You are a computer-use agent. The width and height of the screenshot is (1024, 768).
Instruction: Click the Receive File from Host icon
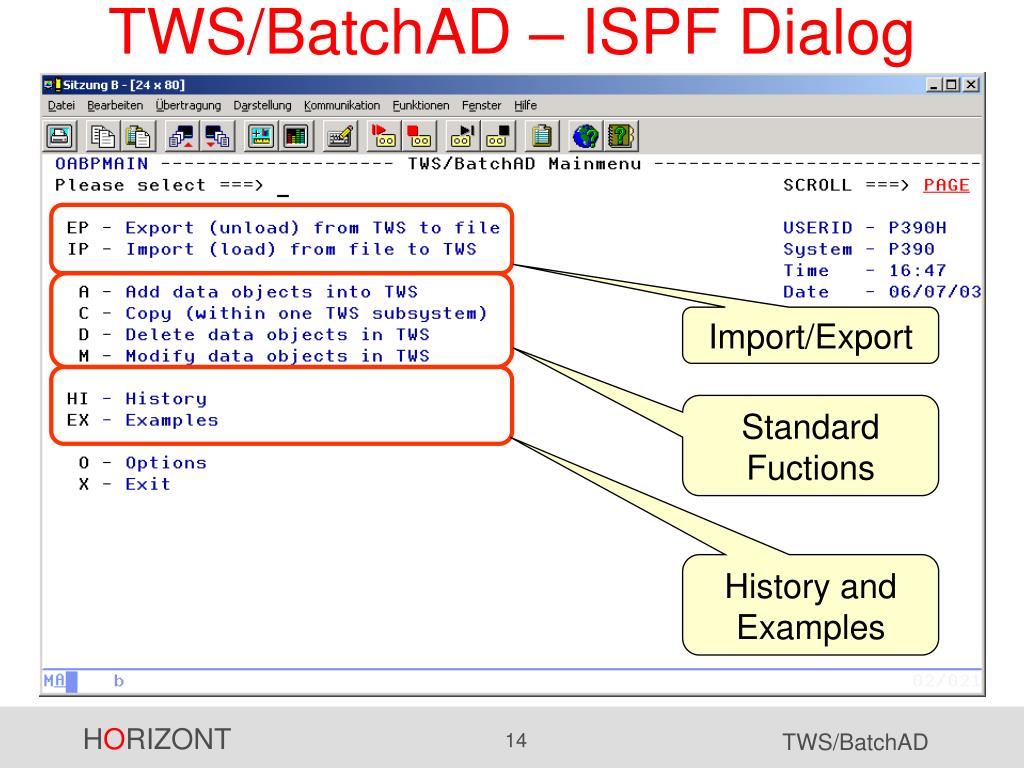(217, 136)
